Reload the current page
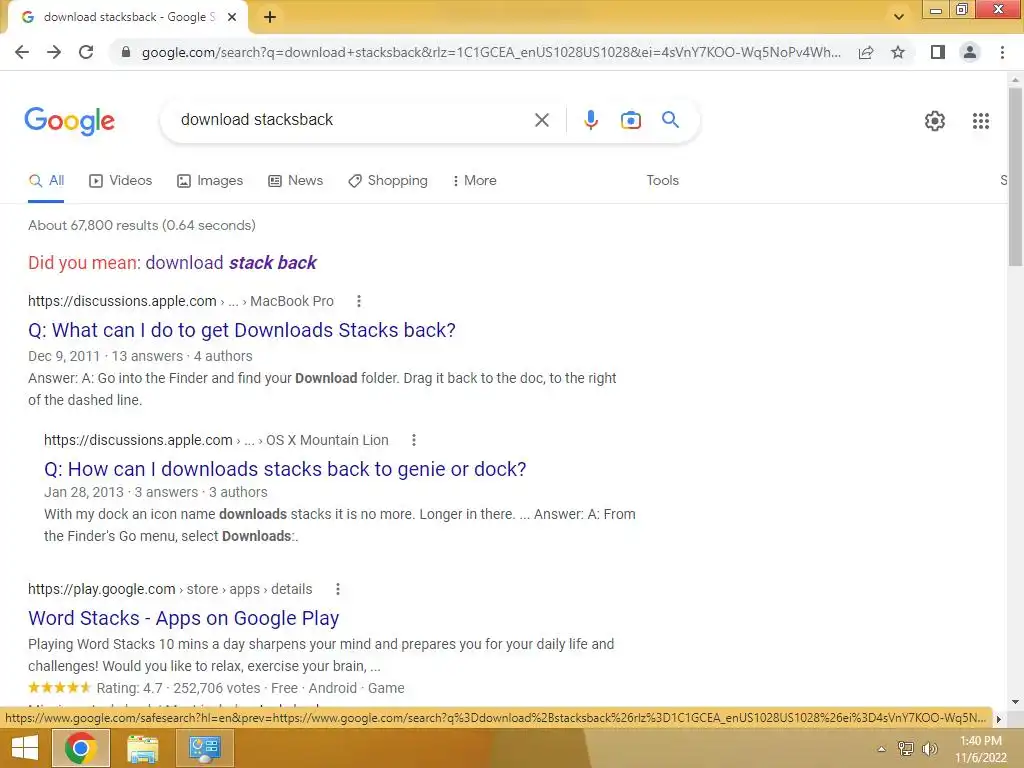The image size is (1024, 768). [86, 52]
